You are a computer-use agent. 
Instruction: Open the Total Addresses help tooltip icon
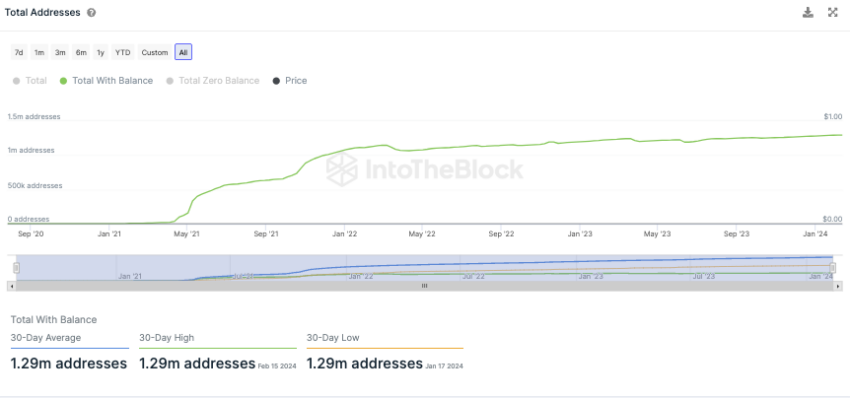[92, 12]
